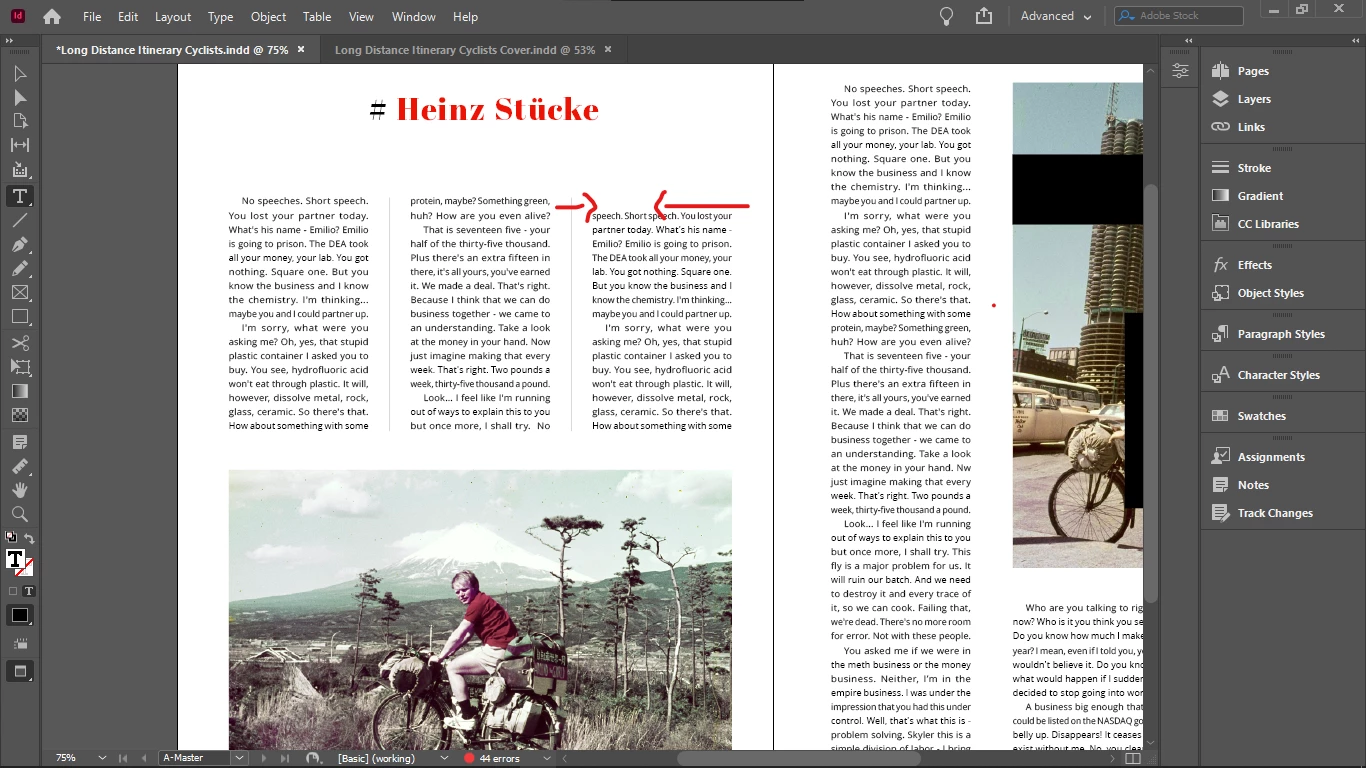Open the File menu
Viewport: 1366px width, 768px height.
click(x=92, y=17)
